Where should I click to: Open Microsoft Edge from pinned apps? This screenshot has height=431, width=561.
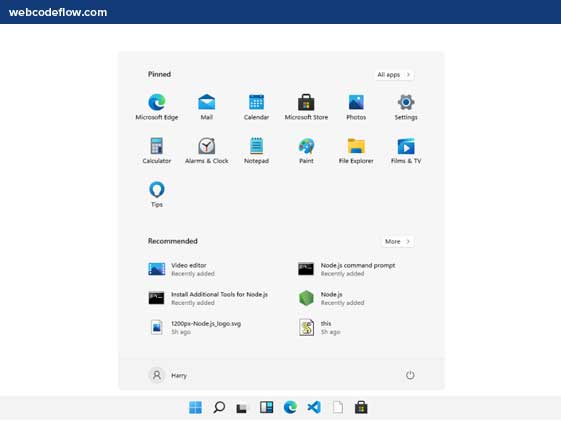coord(157,107)
